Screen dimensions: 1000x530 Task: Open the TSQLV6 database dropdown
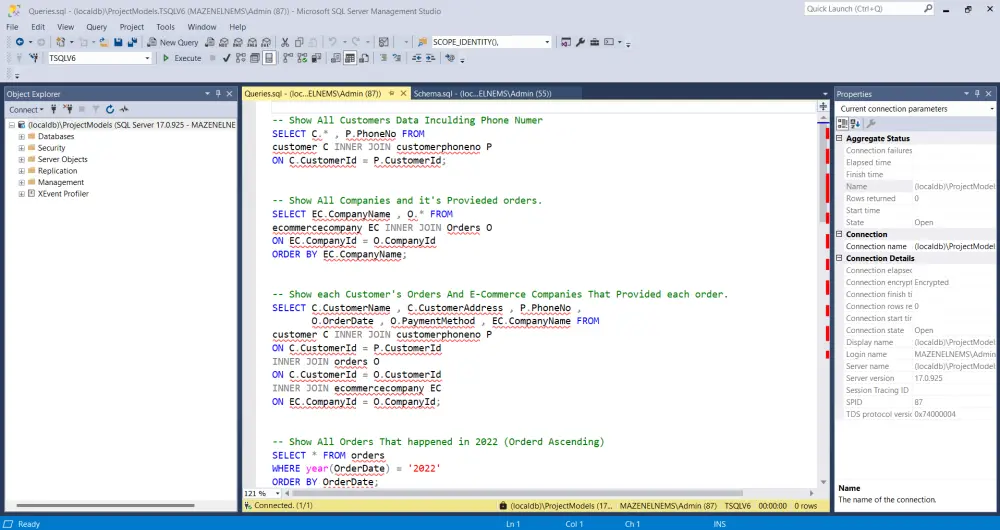(147, 59)
